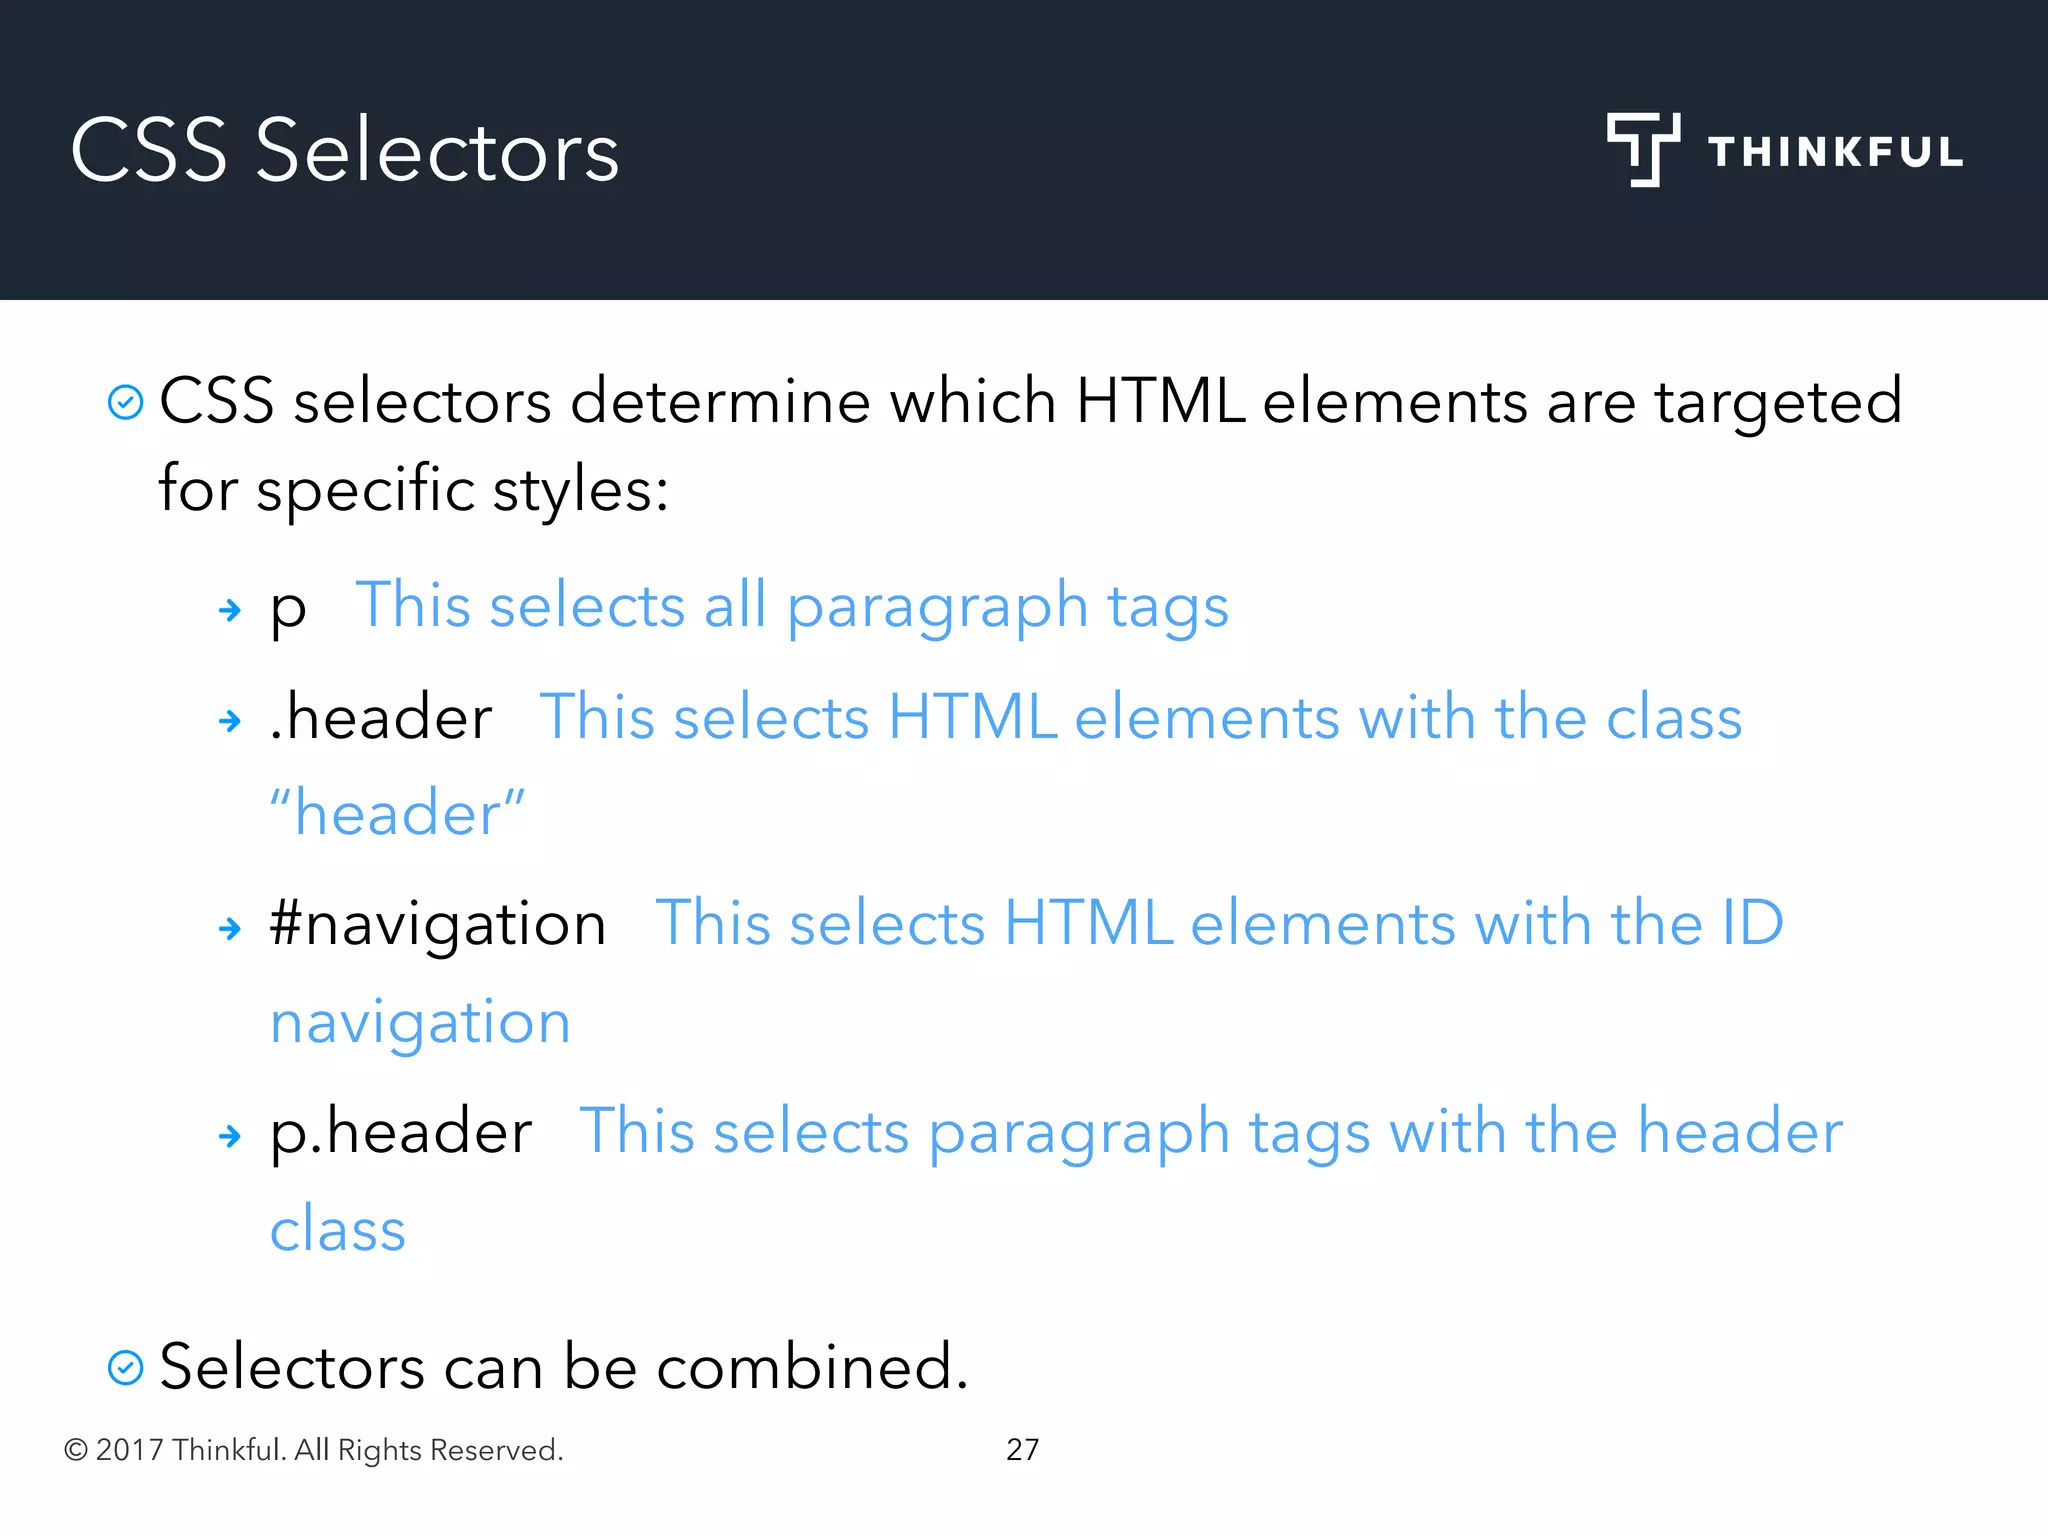
Task: Click the 2017 Thinkful copyright notice
Action: tap(314, 1449)
